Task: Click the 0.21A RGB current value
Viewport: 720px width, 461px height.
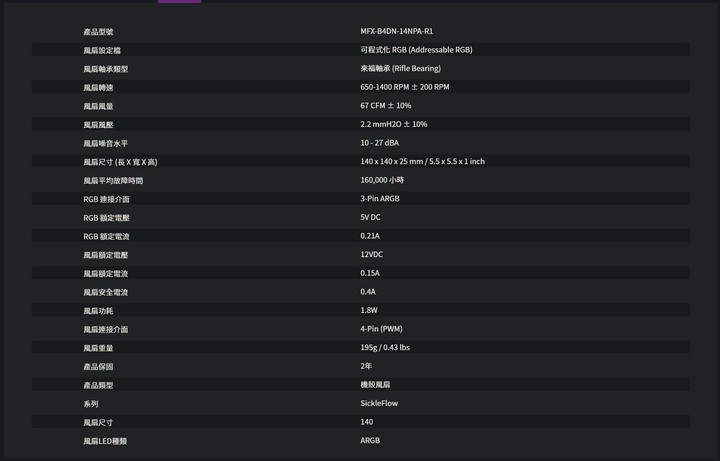Action: (370, 236)
